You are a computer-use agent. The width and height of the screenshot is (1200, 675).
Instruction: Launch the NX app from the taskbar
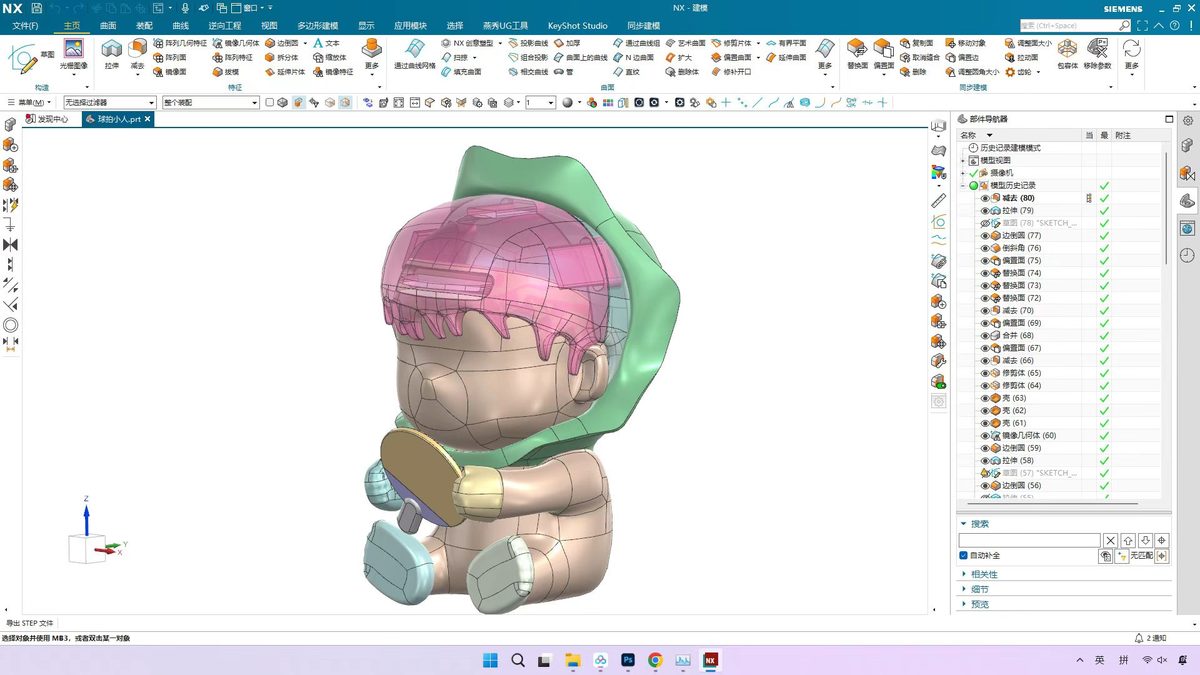(x=711, y=660)
